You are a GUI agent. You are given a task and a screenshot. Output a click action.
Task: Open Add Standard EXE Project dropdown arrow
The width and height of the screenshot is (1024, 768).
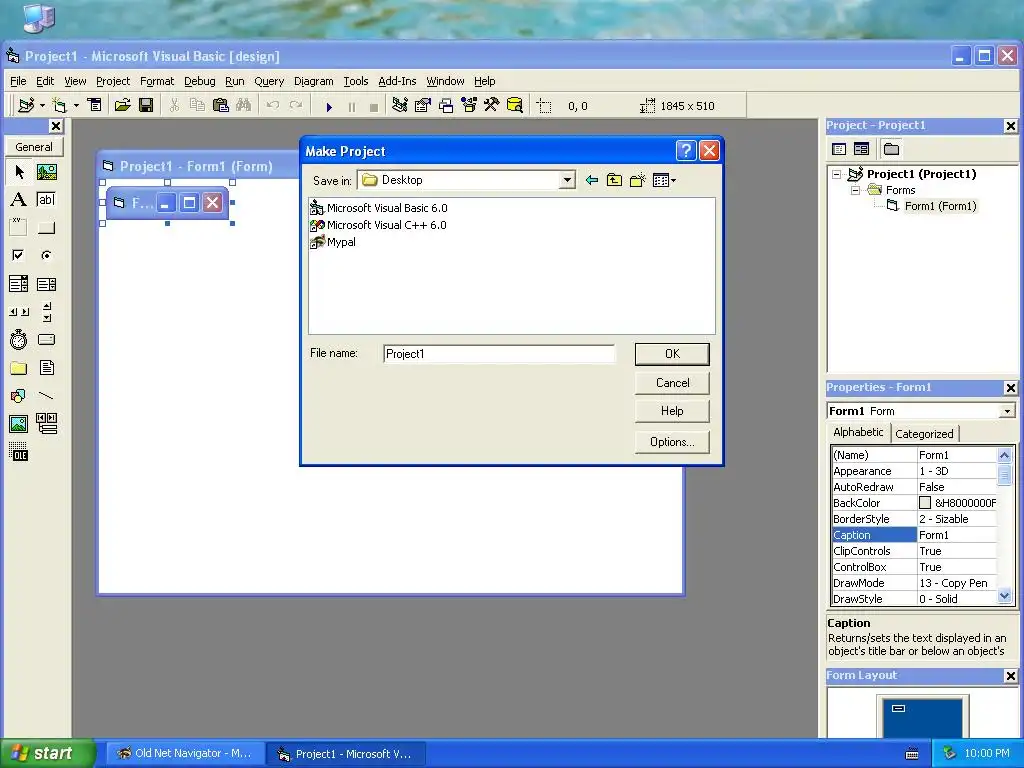point(42,105)
